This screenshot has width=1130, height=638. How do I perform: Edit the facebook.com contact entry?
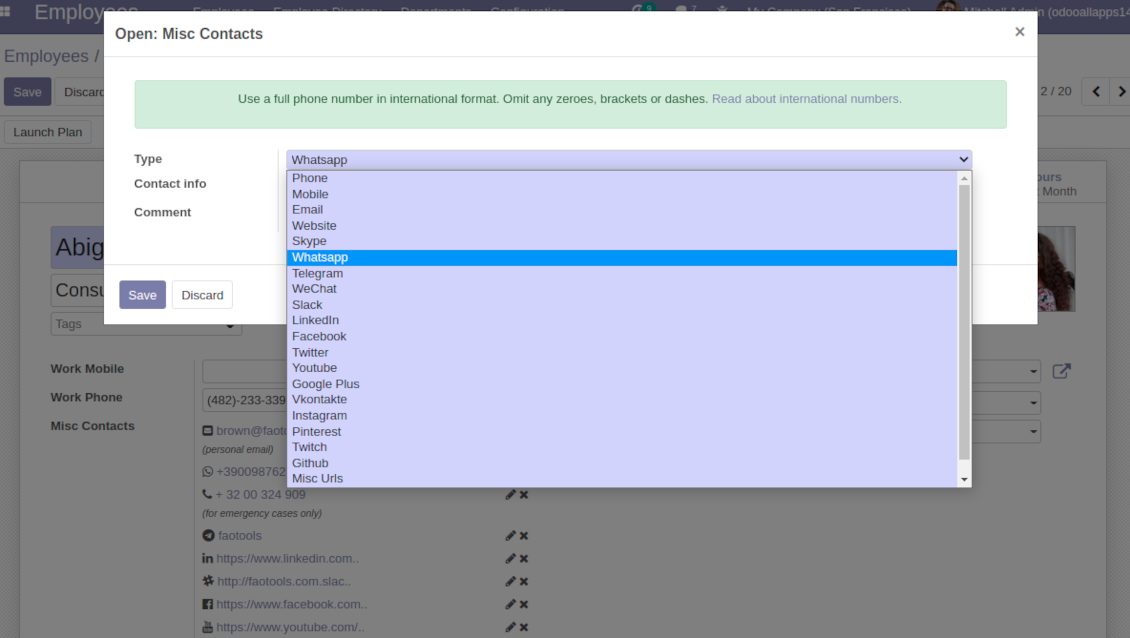click(510, 604)
